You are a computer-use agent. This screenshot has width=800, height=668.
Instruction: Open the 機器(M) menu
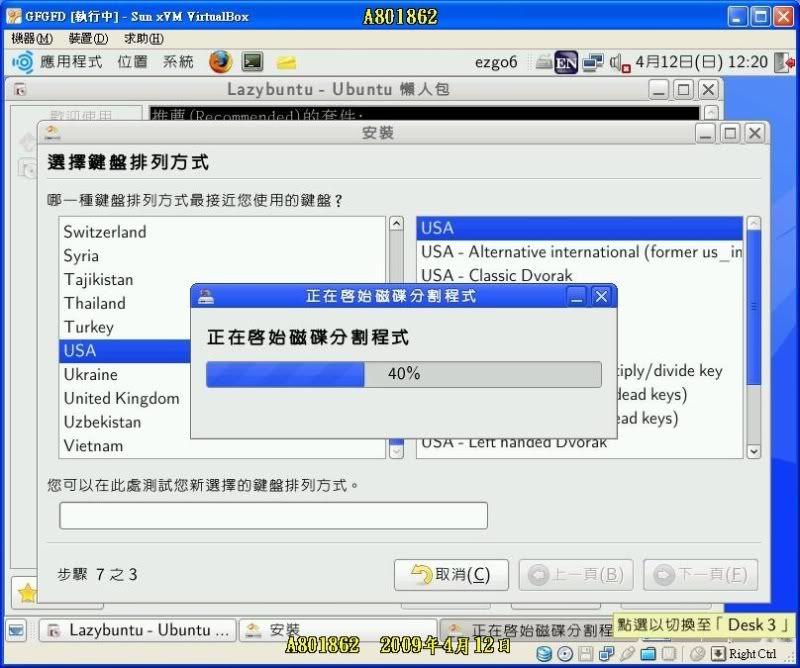[32, 39]
